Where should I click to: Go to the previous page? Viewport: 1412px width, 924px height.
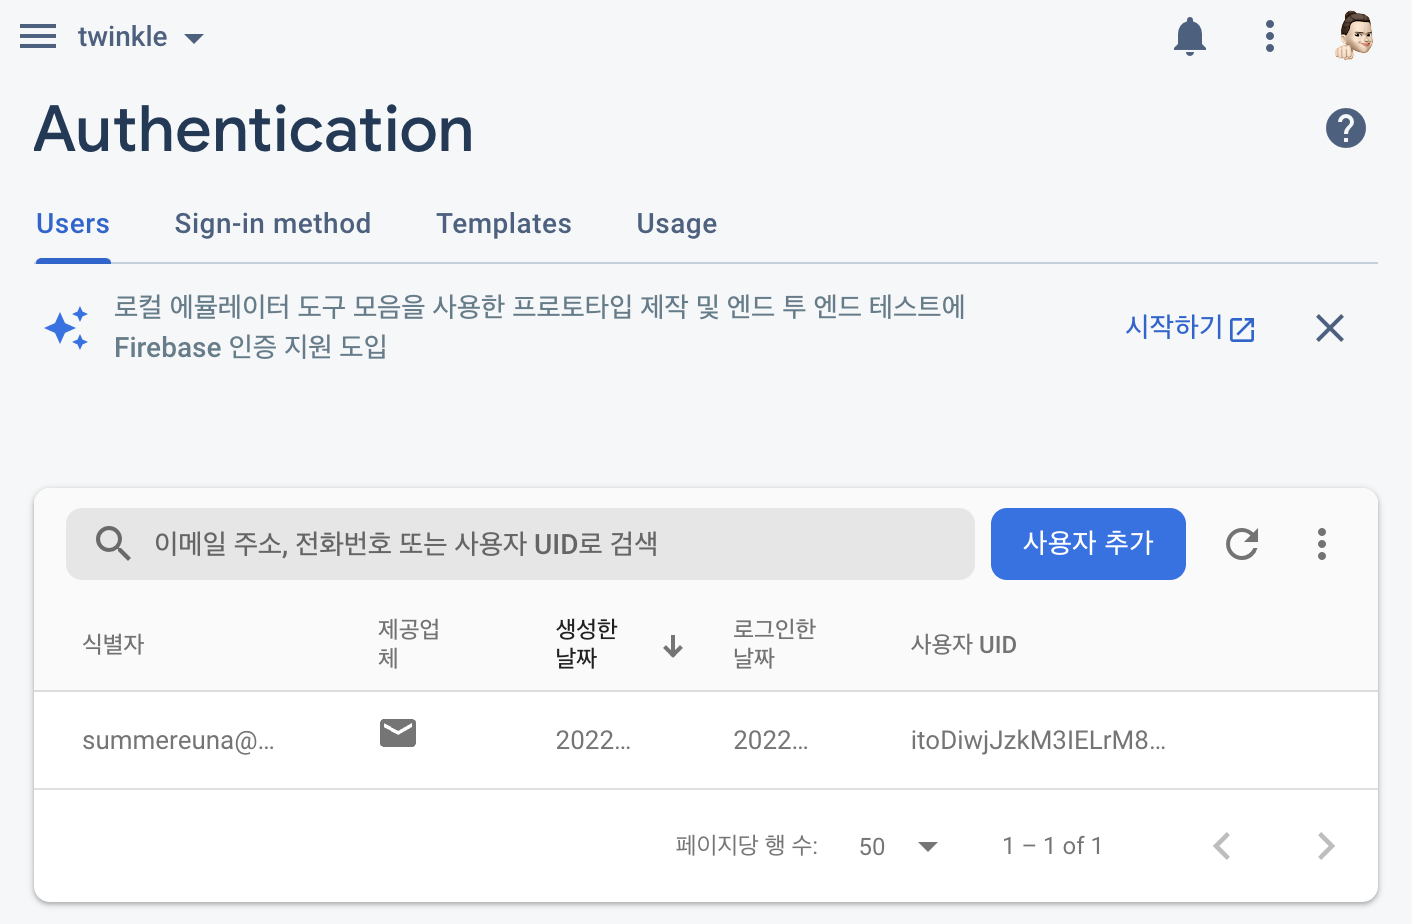pyautogui.click(x=1222, y=846)
